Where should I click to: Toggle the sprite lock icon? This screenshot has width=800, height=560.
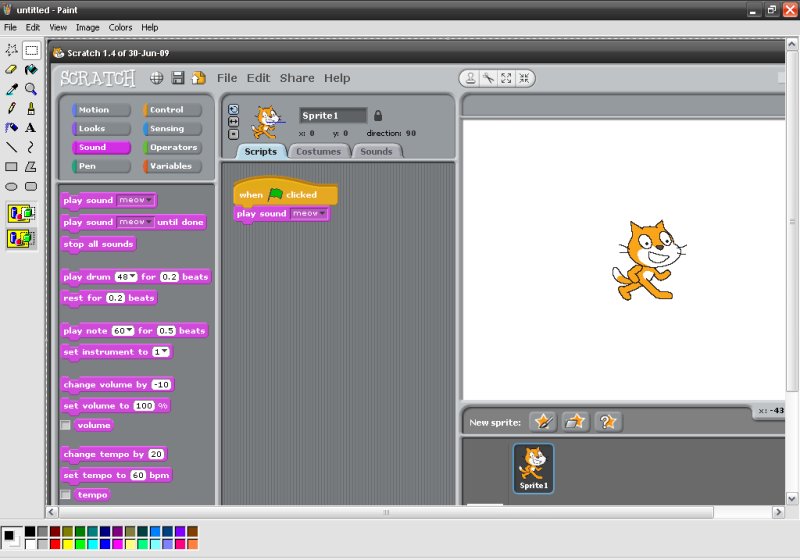coord(378,116)
